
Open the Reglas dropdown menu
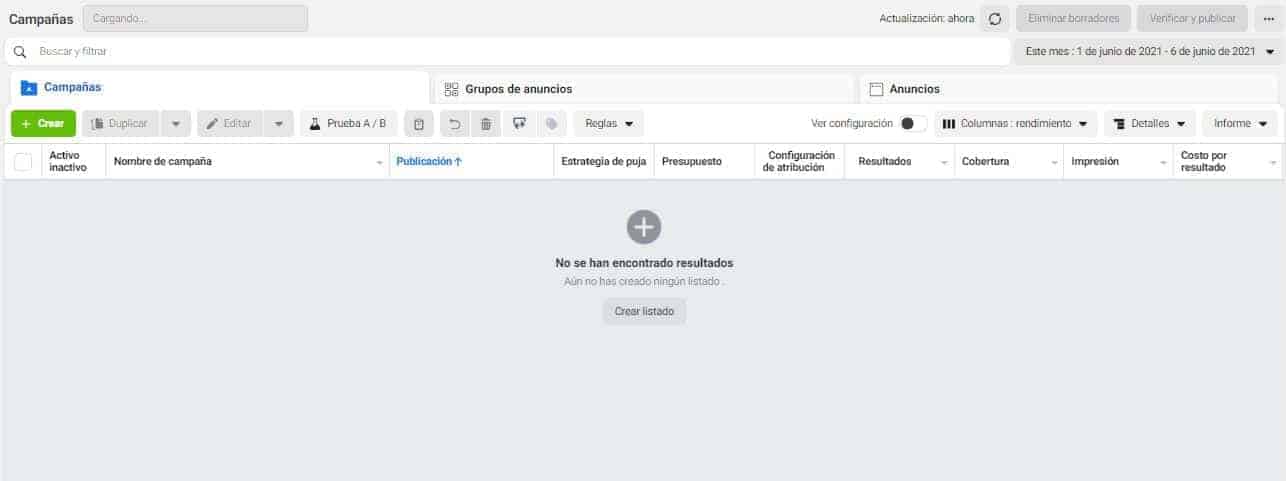609,124
